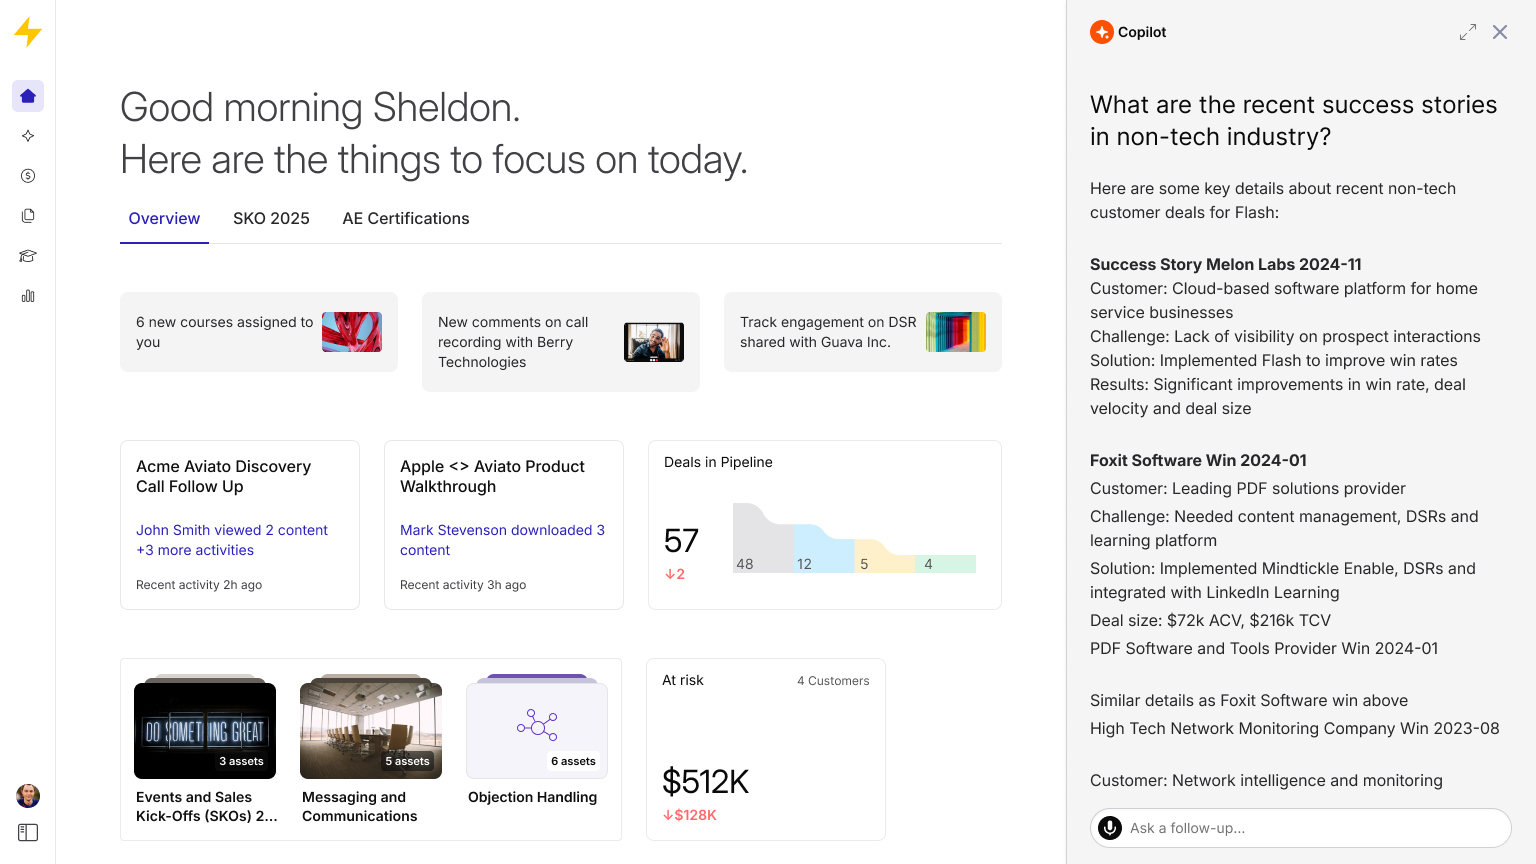
Task: Open the bar chart analytics icon
Action: (28, 296)
